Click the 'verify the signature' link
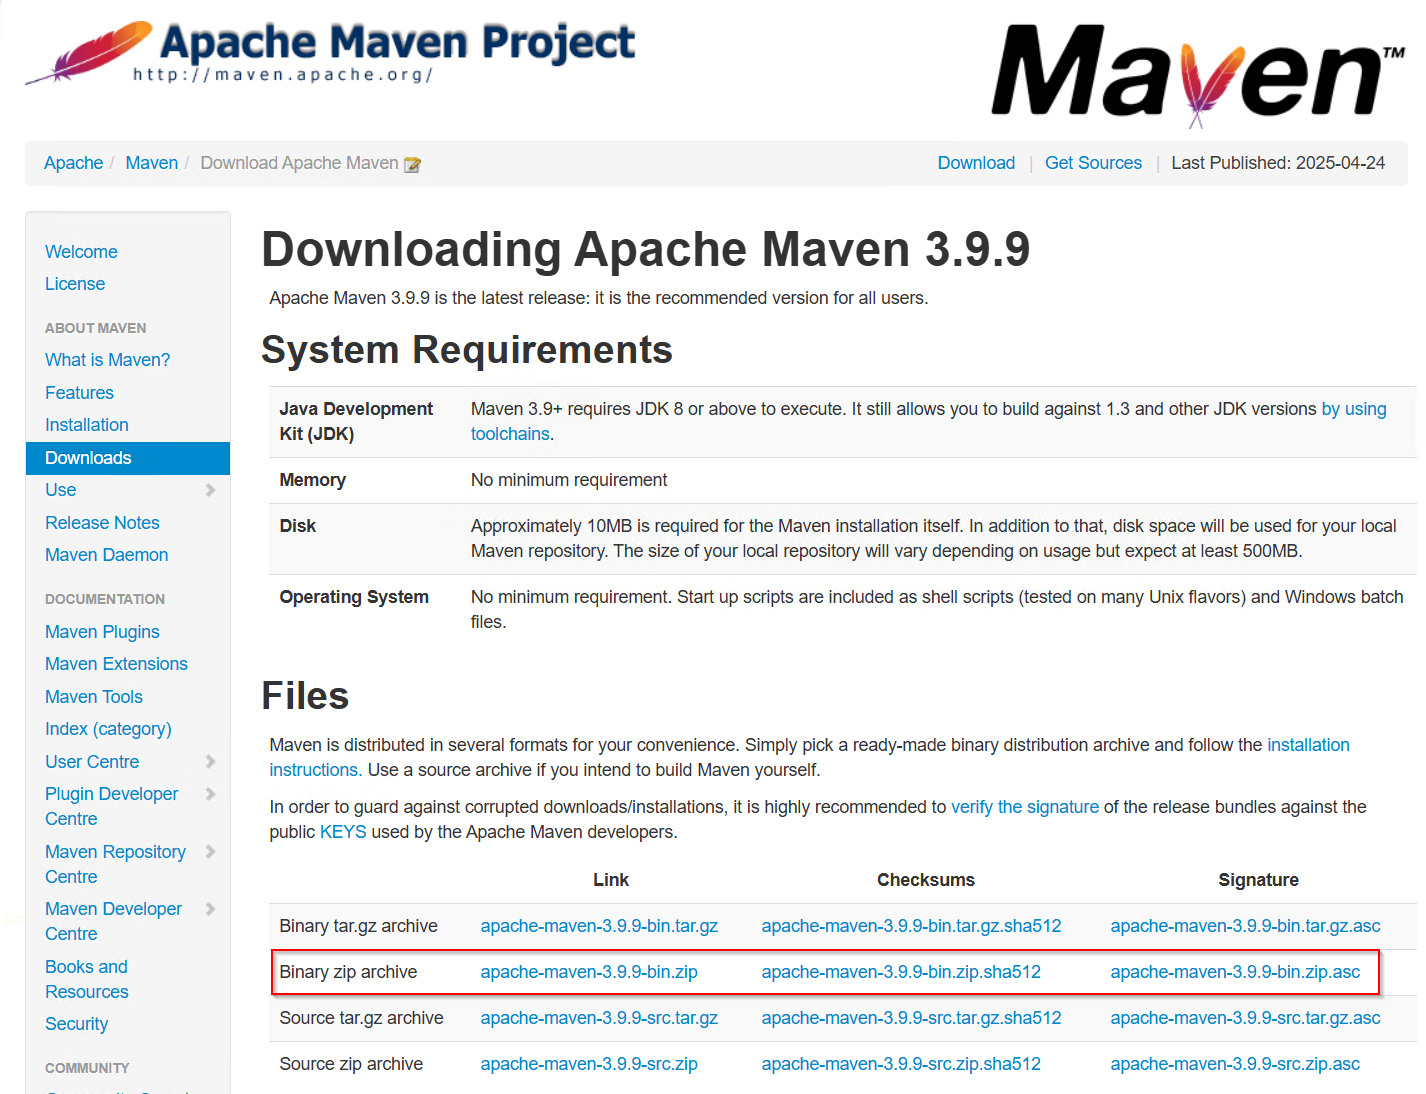Viewport: 1426px width, 1094px height. 1025,807
